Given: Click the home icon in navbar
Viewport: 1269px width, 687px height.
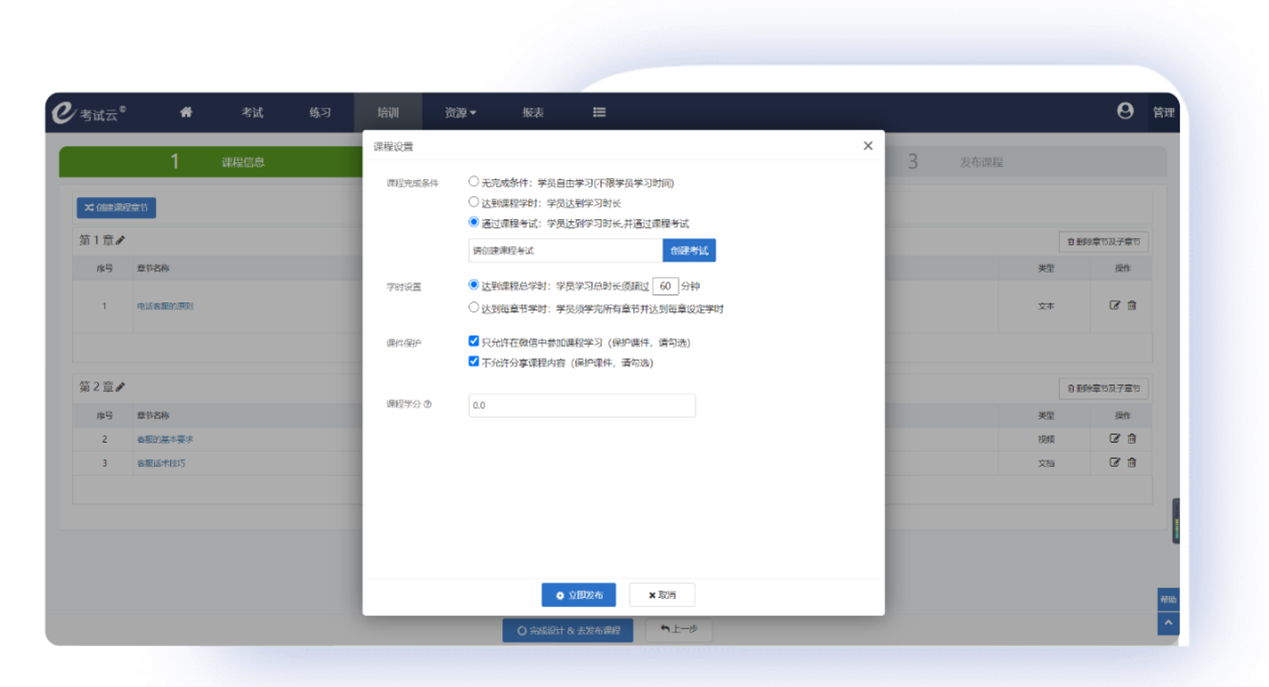Looking at the screenshot, I should coord(186,112).
